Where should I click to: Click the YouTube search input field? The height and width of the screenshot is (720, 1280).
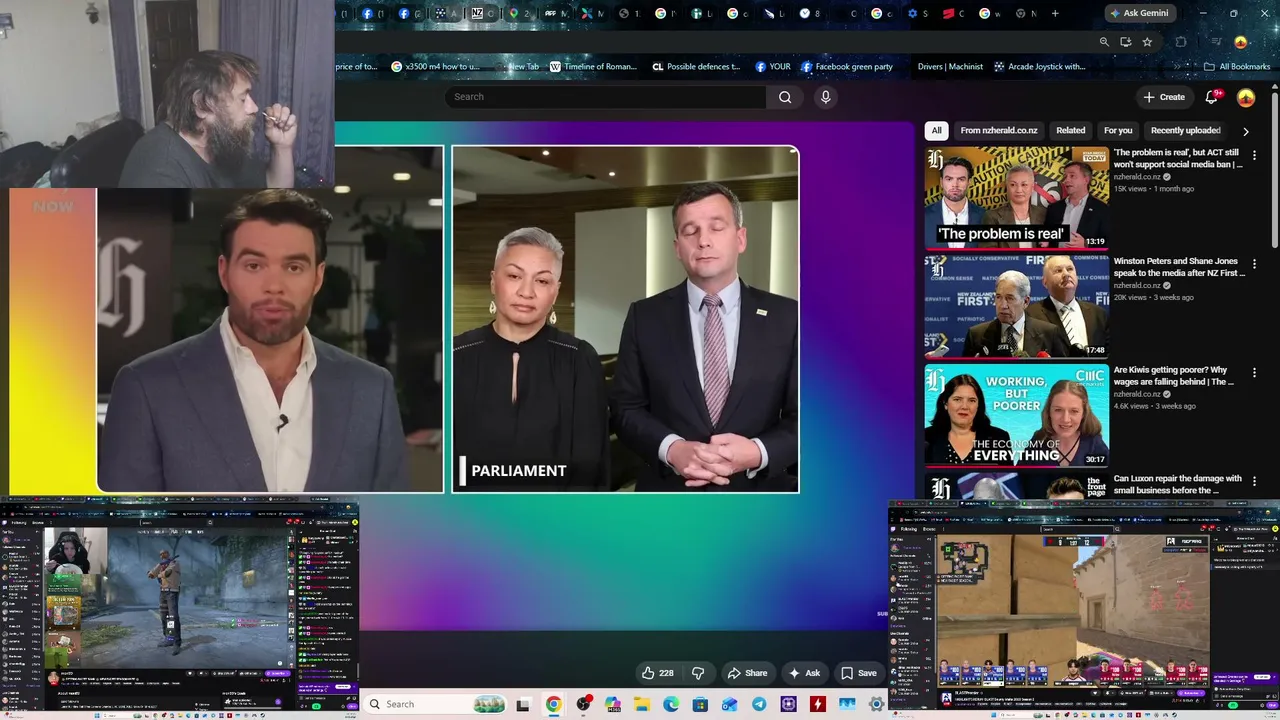[605, 97]
